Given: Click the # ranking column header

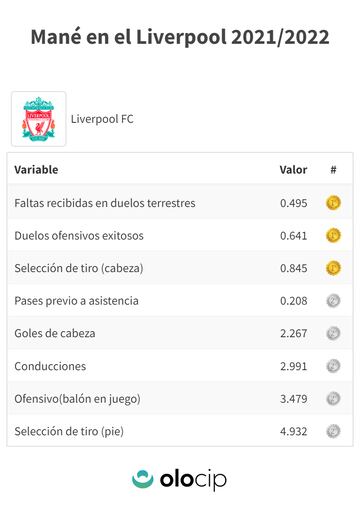Looking at the screenshot, I should (x=333, y=170).
